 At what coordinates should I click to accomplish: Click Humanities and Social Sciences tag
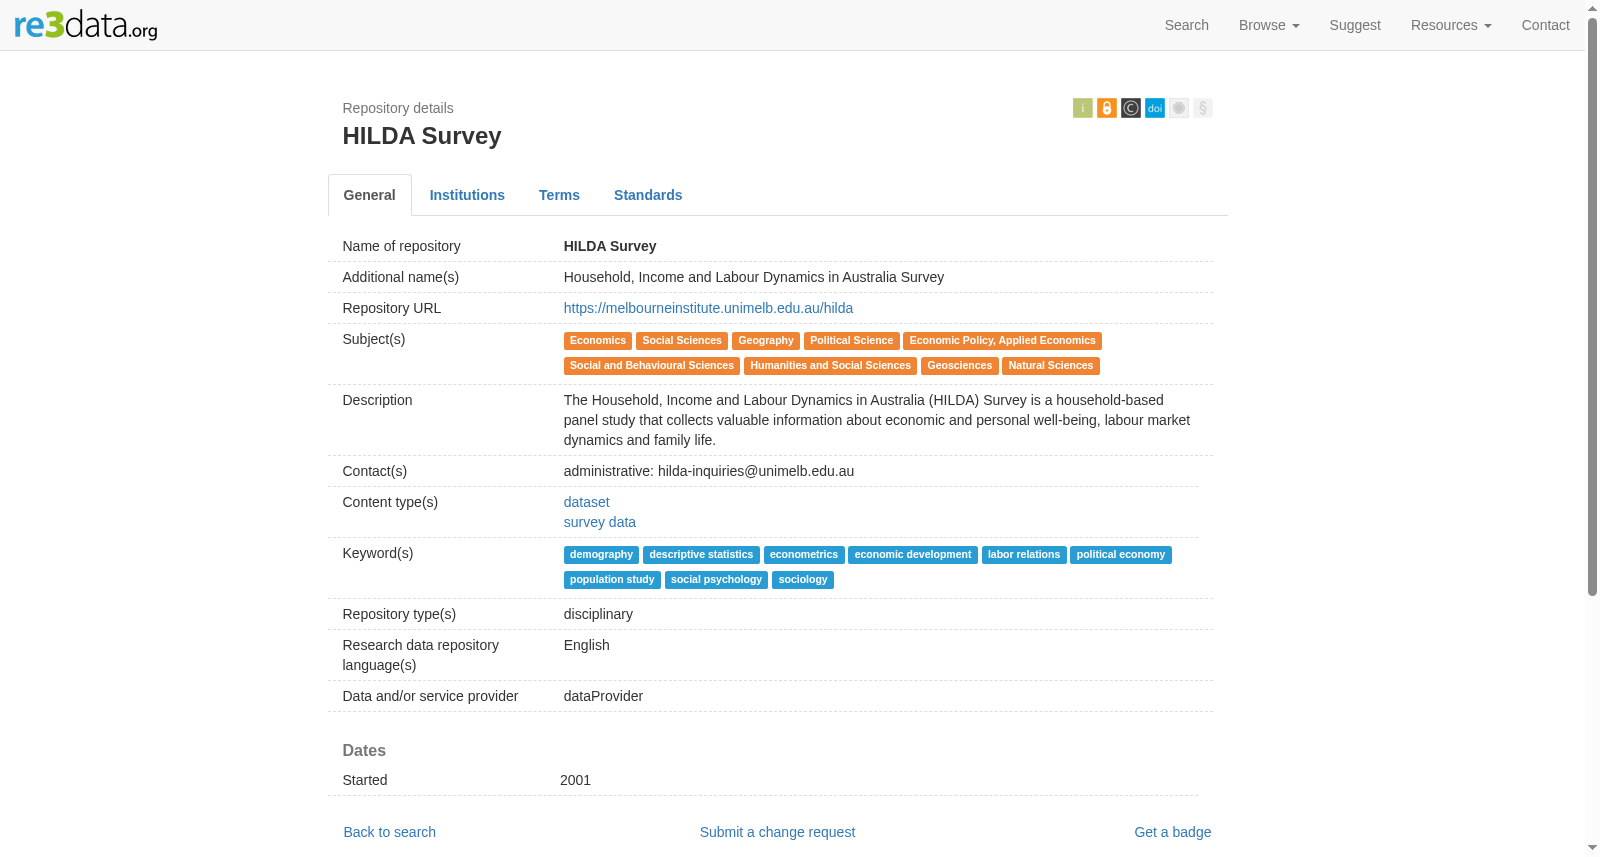830,366
